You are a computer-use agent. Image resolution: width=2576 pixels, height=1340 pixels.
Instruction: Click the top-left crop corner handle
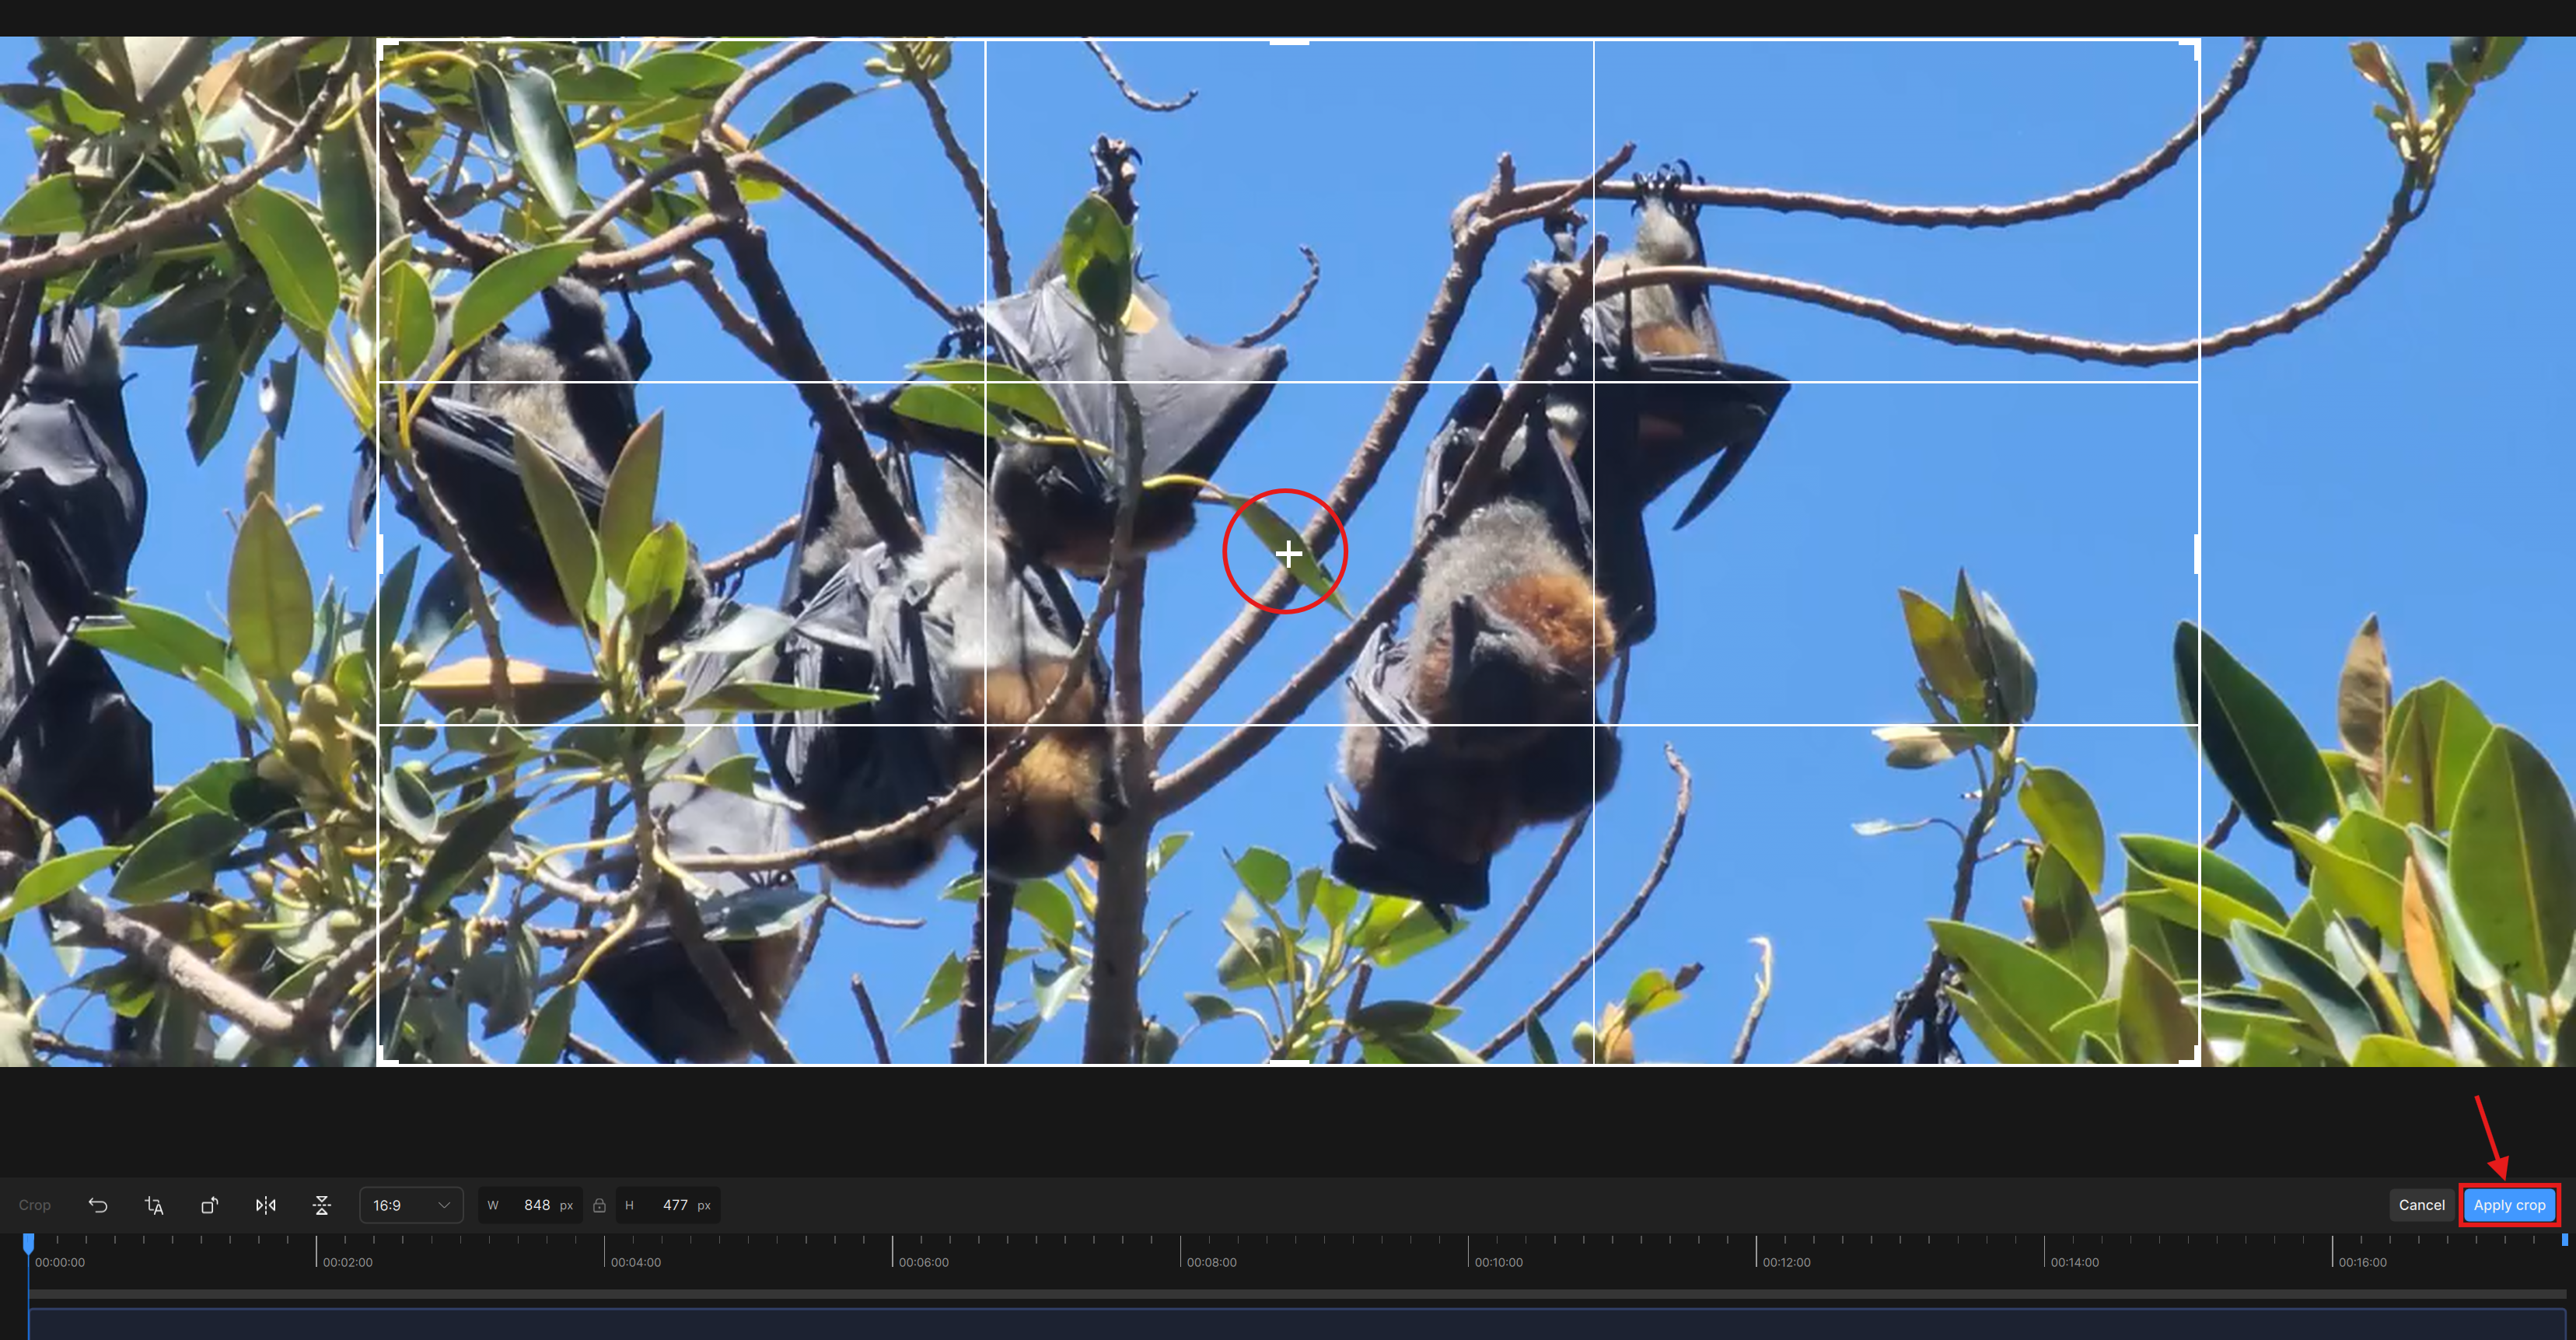point(385,47)
